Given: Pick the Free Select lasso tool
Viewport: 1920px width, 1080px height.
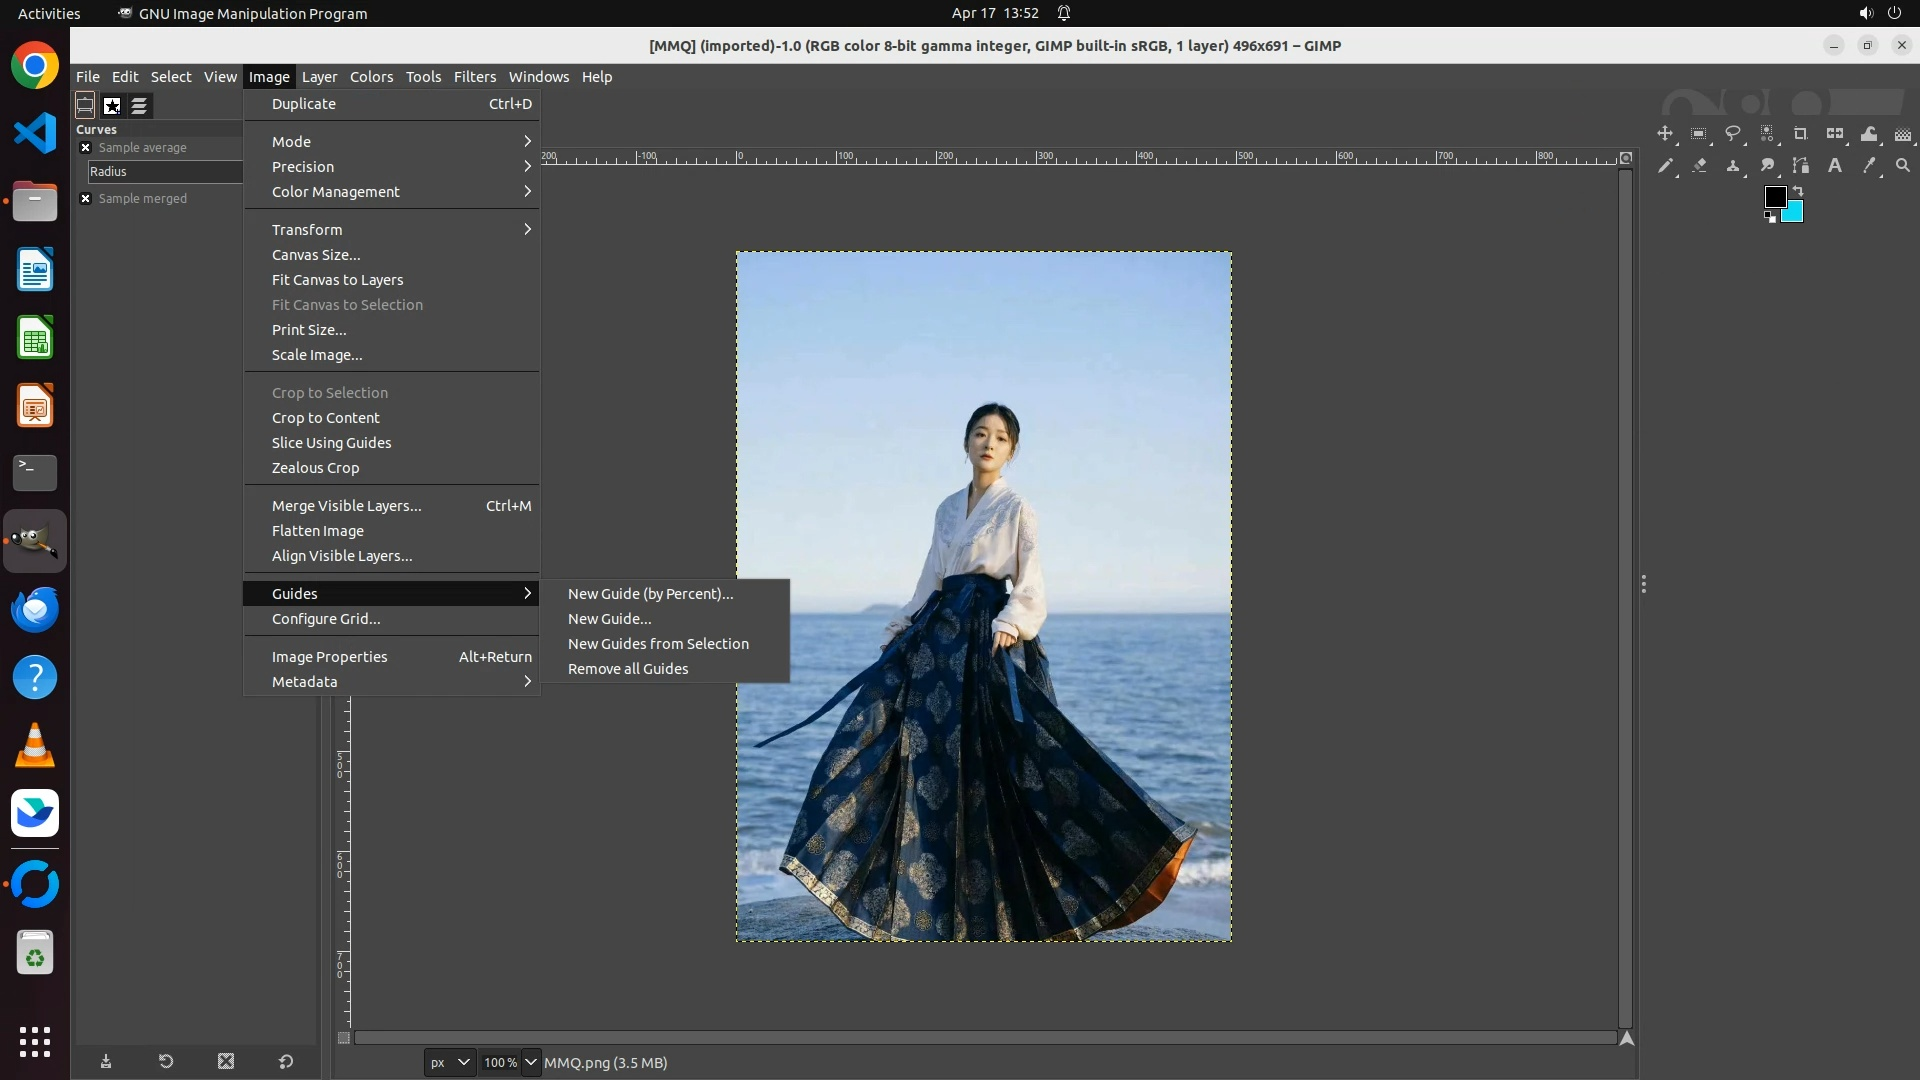Looking at the screenshot, I should coord(1733,134).
